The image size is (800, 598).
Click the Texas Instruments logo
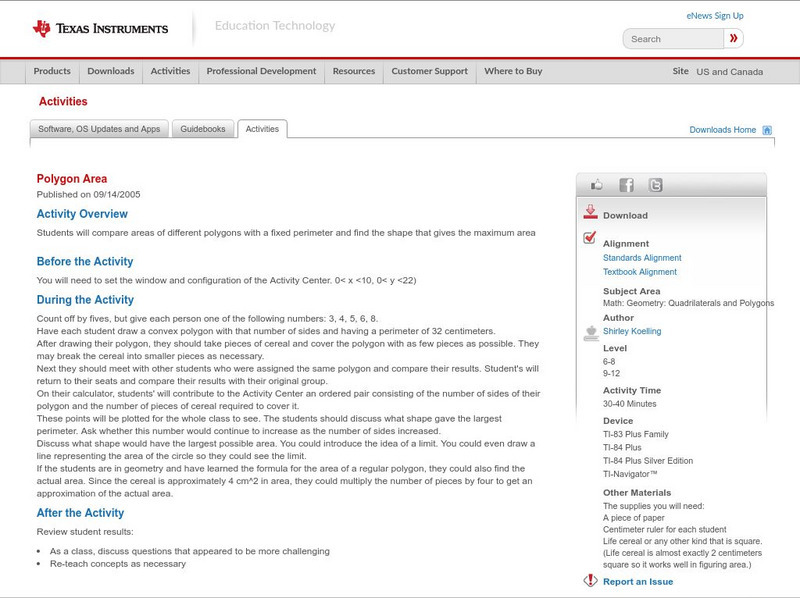point(100,28)
